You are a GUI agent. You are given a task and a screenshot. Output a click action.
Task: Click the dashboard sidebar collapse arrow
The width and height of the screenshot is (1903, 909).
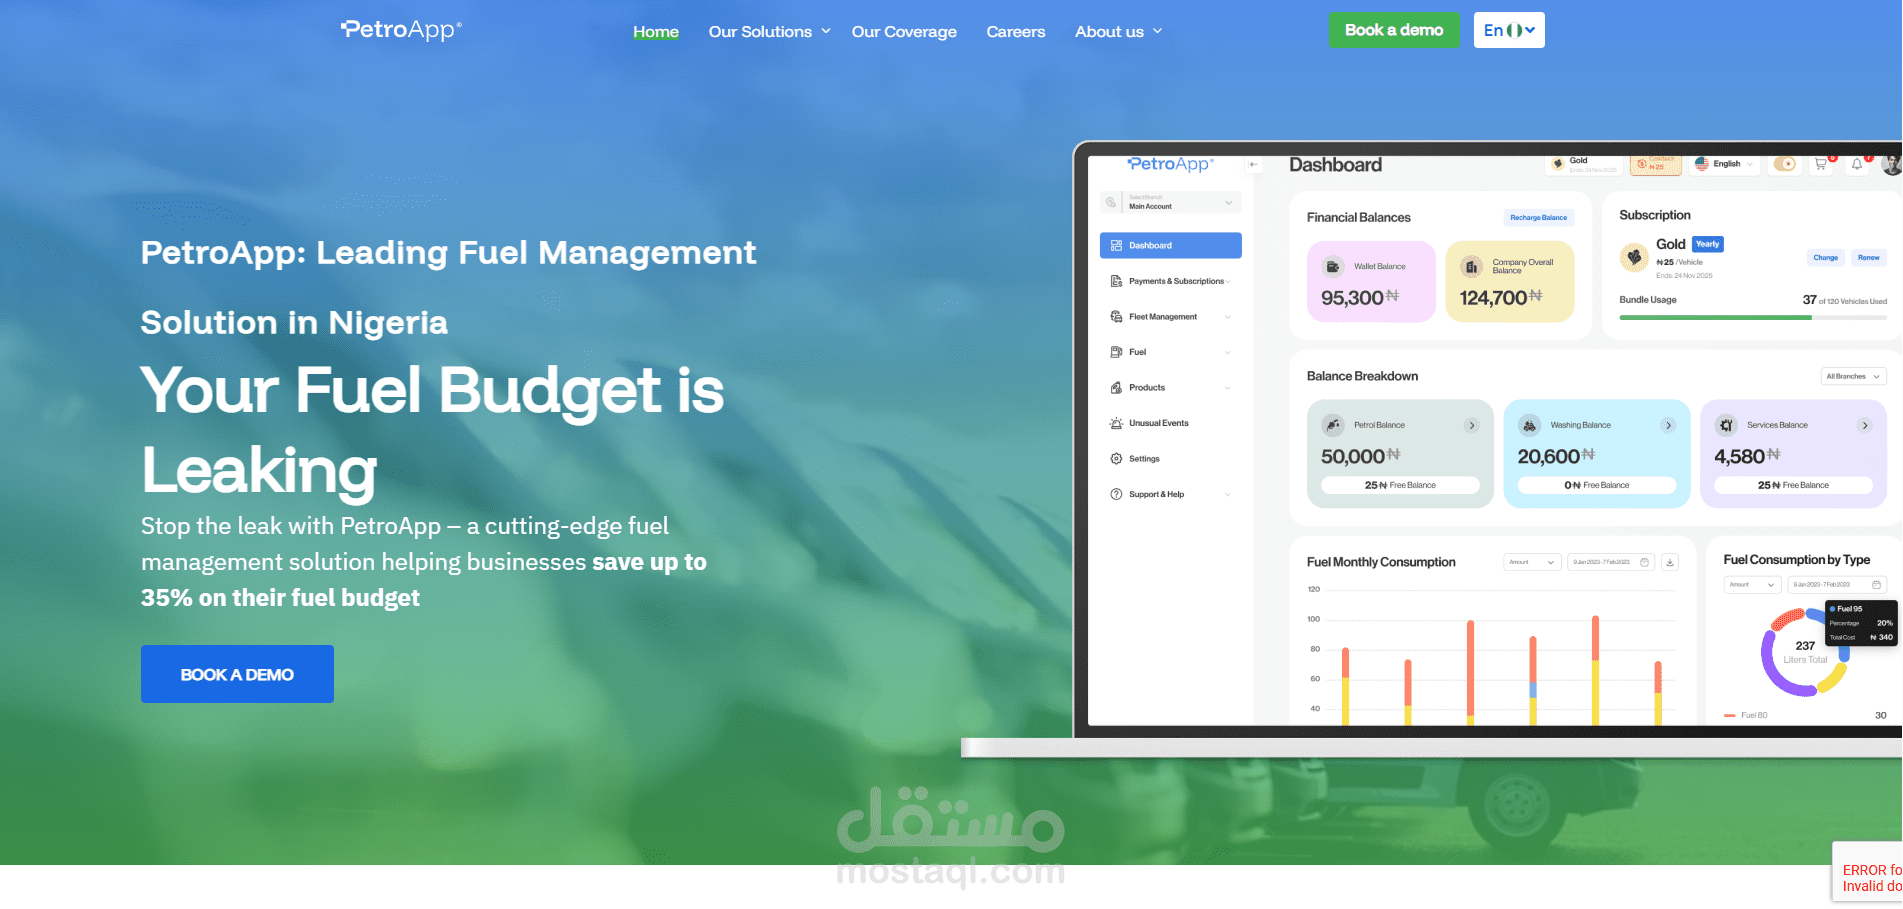1253,164
